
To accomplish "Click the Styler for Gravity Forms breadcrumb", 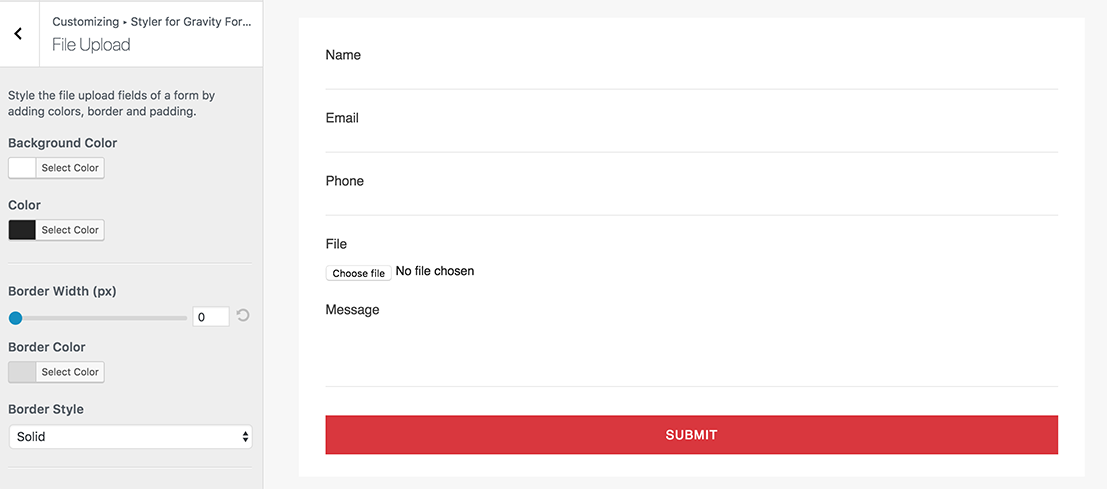I will (x=191, y=22).
